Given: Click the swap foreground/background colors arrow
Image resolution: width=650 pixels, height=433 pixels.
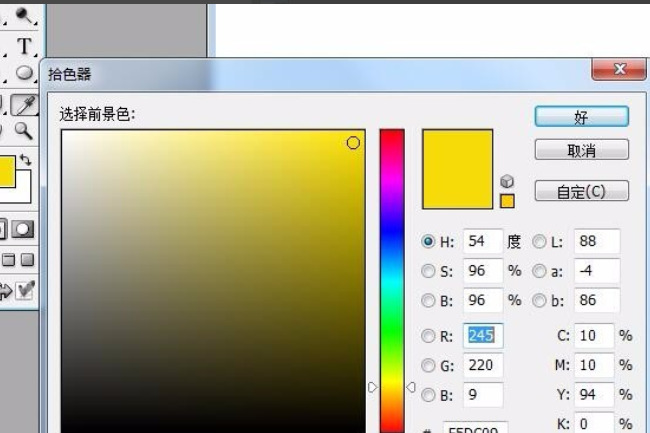Looking at the screenshot, I should point(26,160).
